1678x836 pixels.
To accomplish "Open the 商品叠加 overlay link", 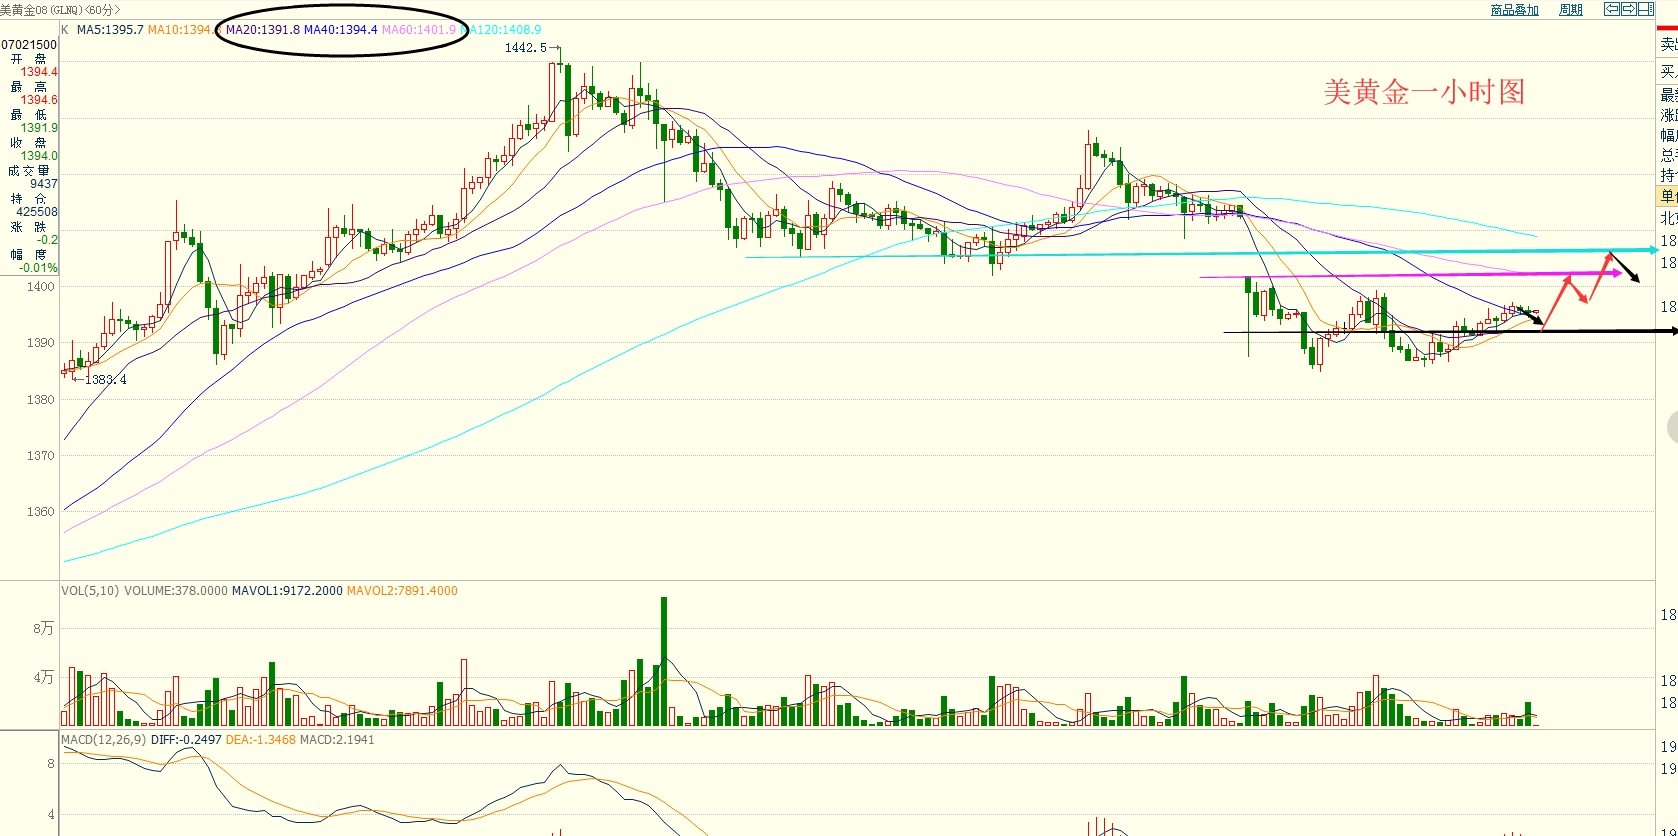I will click(1514, 10).
